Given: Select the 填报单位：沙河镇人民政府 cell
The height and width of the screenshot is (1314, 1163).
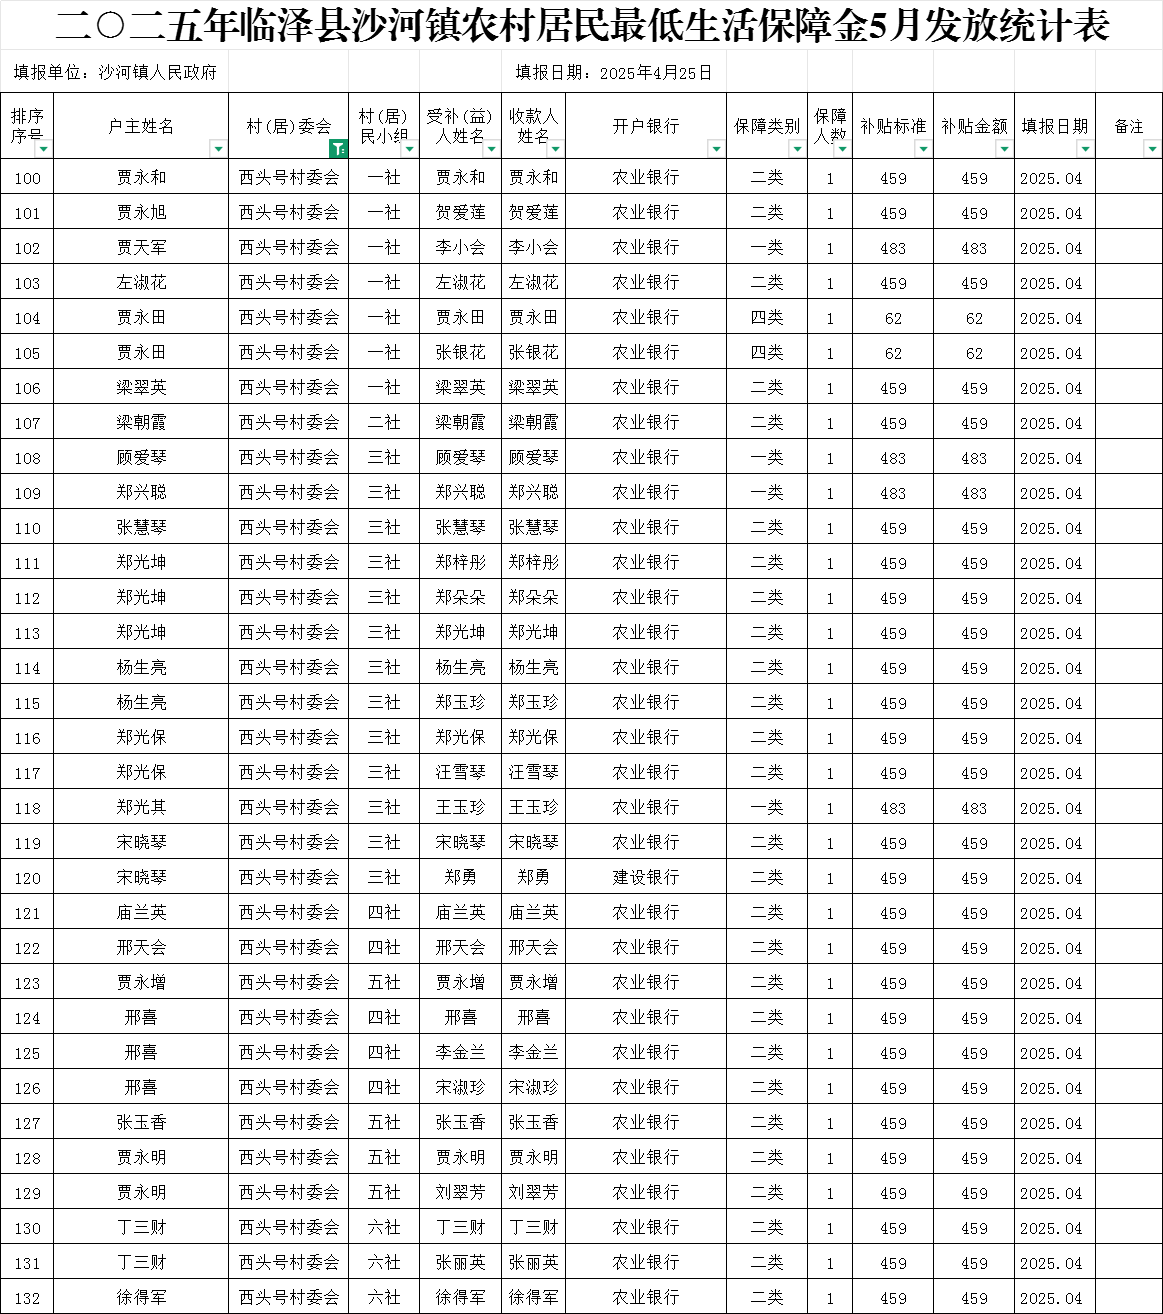Looking at the screenshot, I should click(115, 72).
